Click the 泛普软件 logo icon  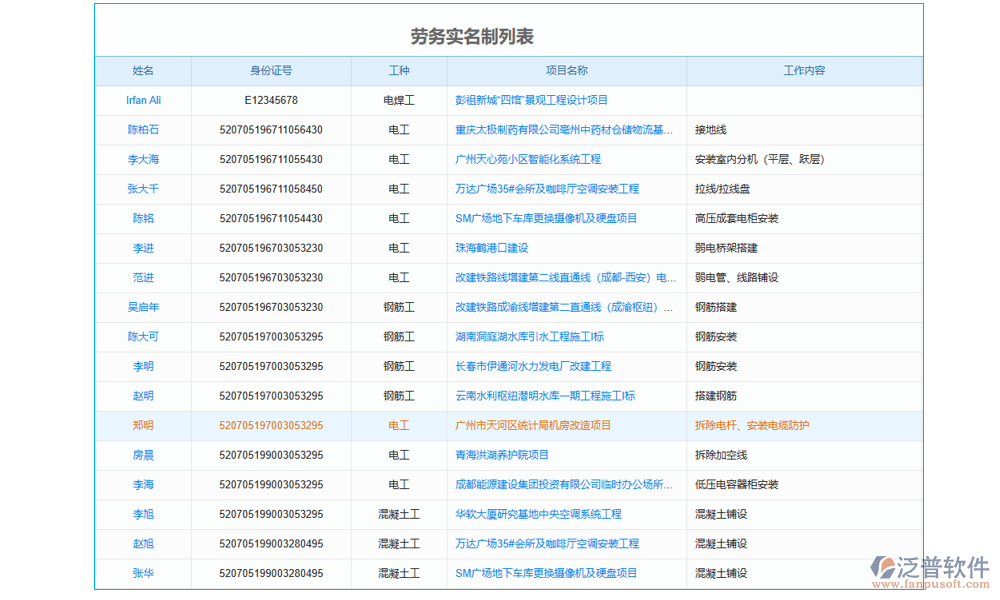(886, 566)
